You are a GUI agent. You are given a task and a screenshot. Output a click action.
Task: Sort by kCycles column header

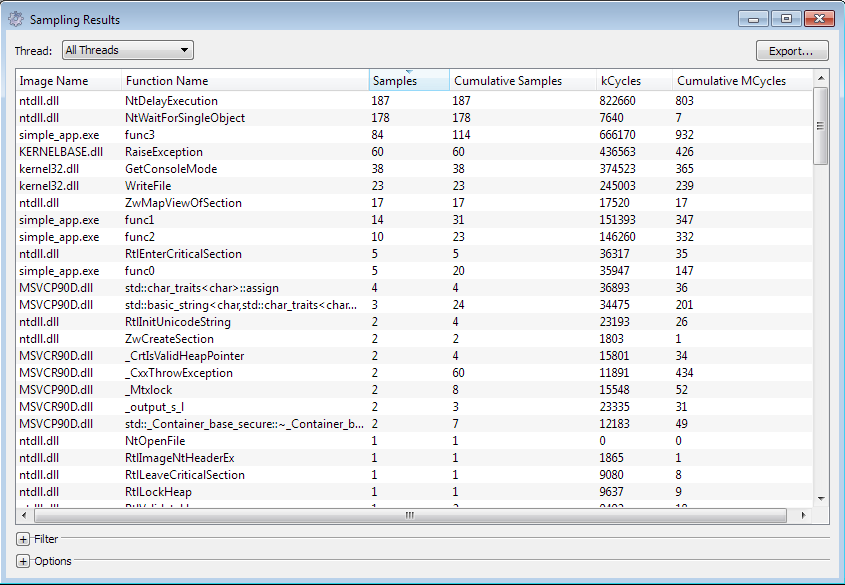tap(634, 80)
